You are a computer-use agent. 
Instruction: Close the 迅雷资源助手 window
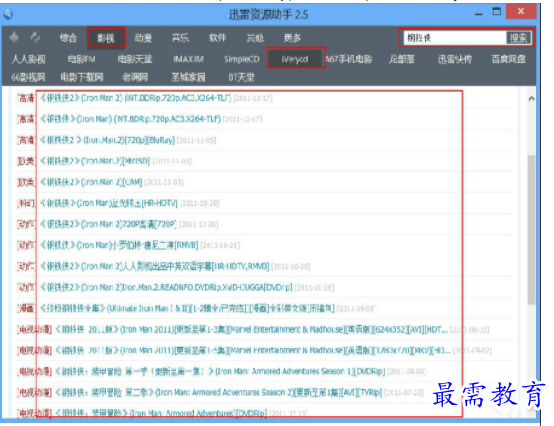click(521, 12)
